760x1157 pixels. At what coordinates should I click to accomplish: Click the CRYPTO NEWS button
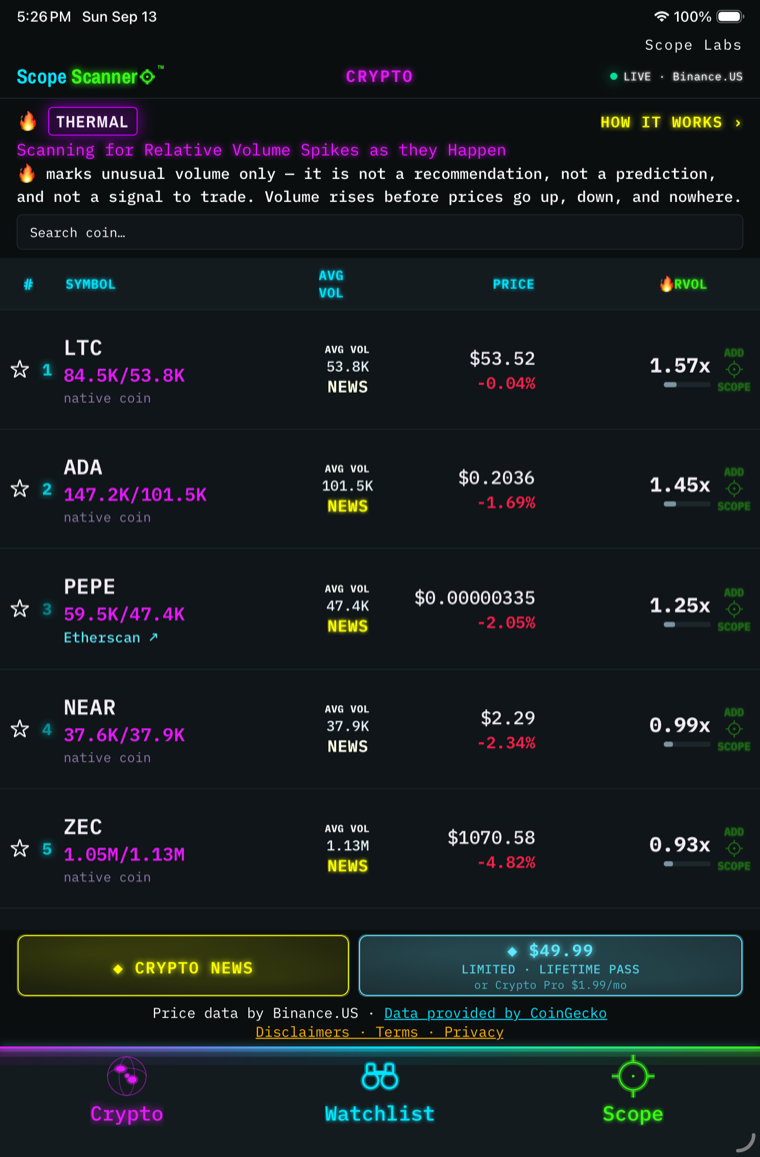coord(183,965)
